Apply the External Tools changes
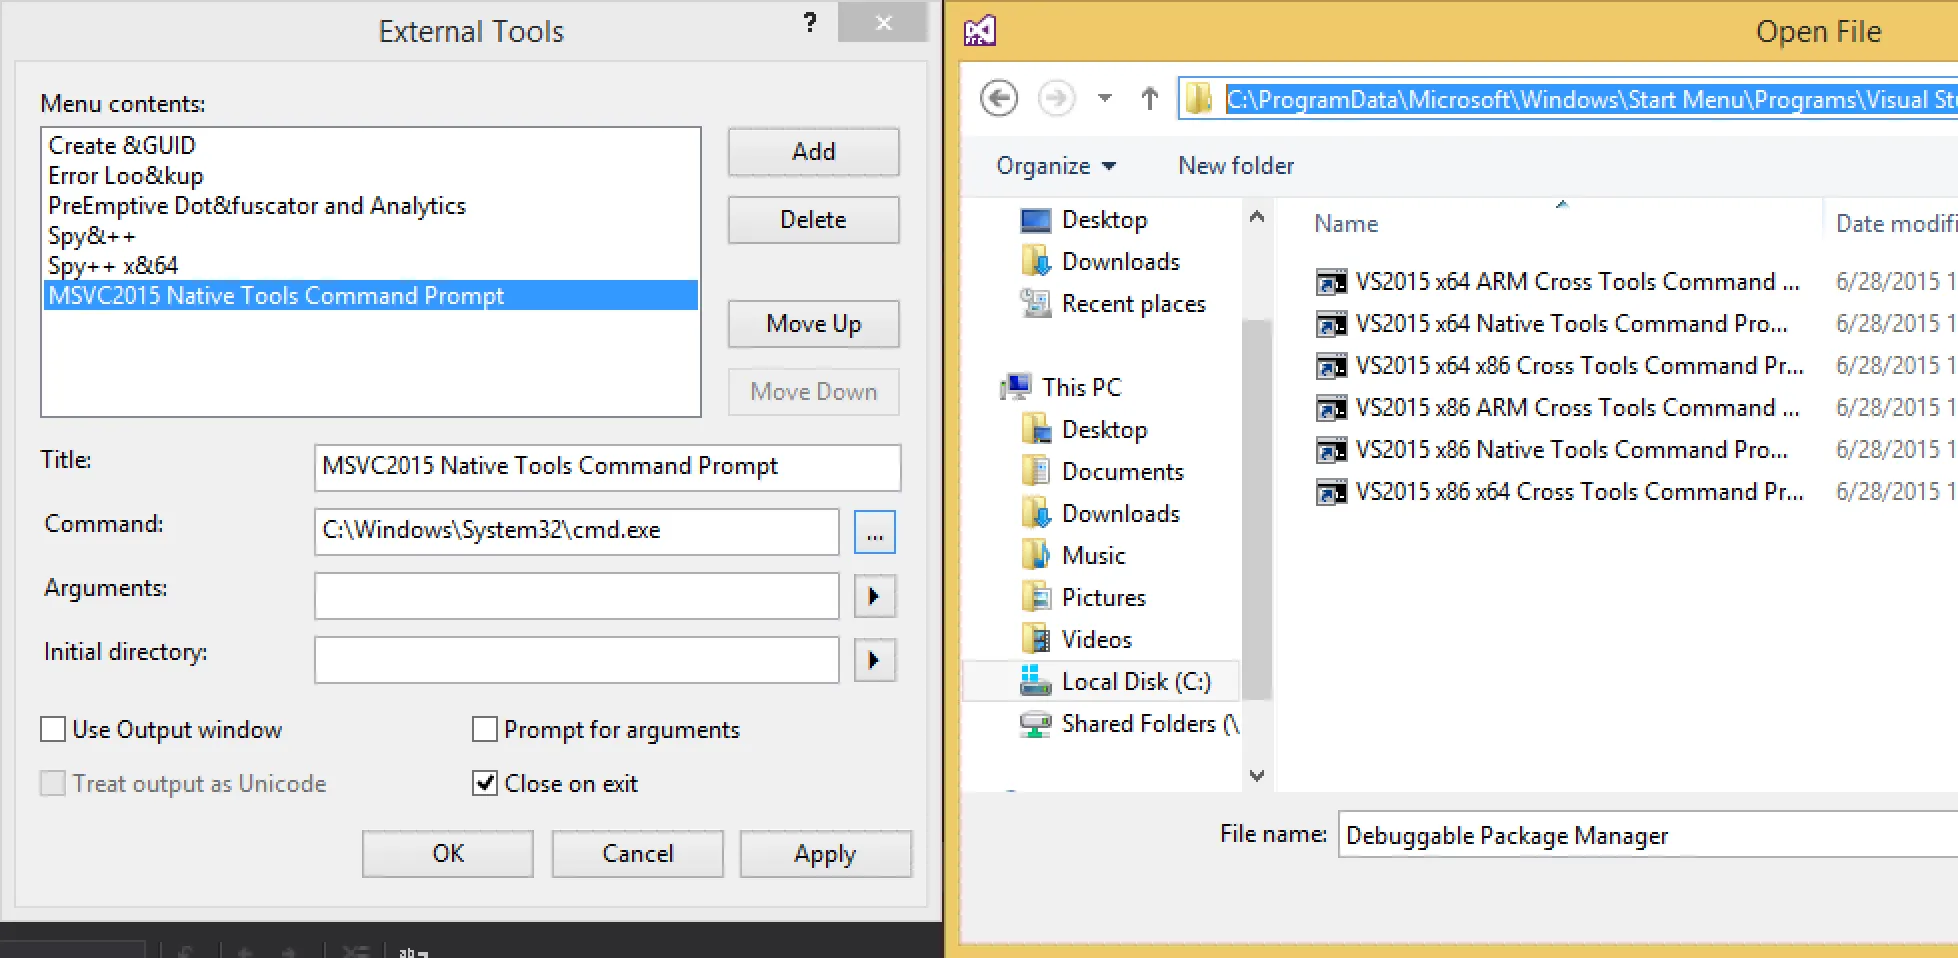 pos(826,854)
